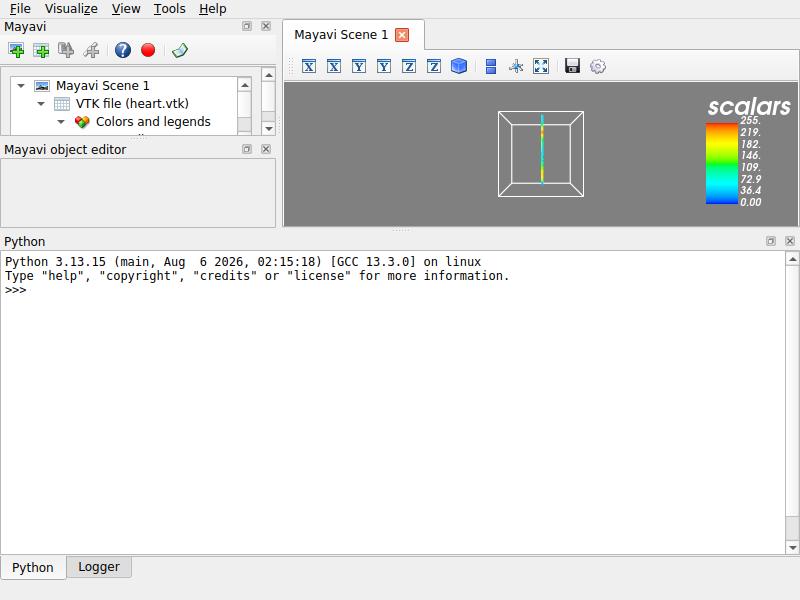Start script recording with the red circle
The image size is (800, 600).
[x=148, y=50]
